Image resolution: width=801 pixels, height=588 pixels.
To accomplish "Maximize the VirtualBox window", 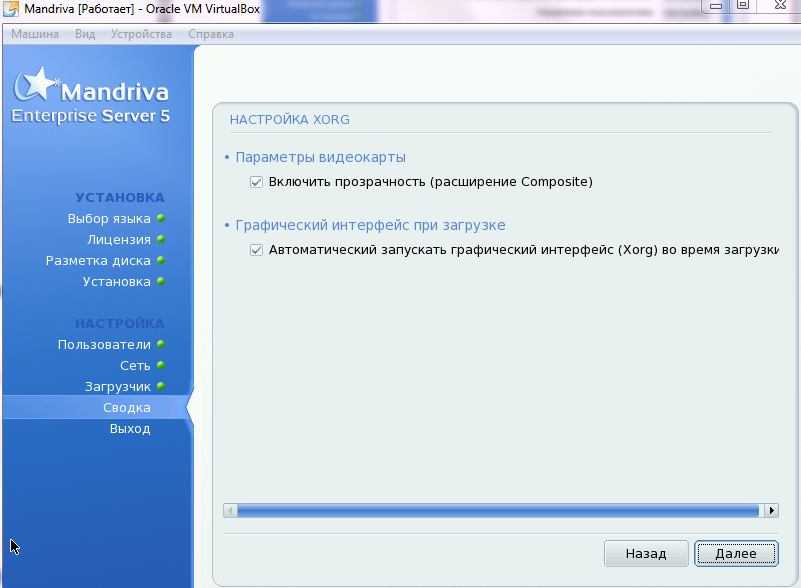I will click(743, 6).
